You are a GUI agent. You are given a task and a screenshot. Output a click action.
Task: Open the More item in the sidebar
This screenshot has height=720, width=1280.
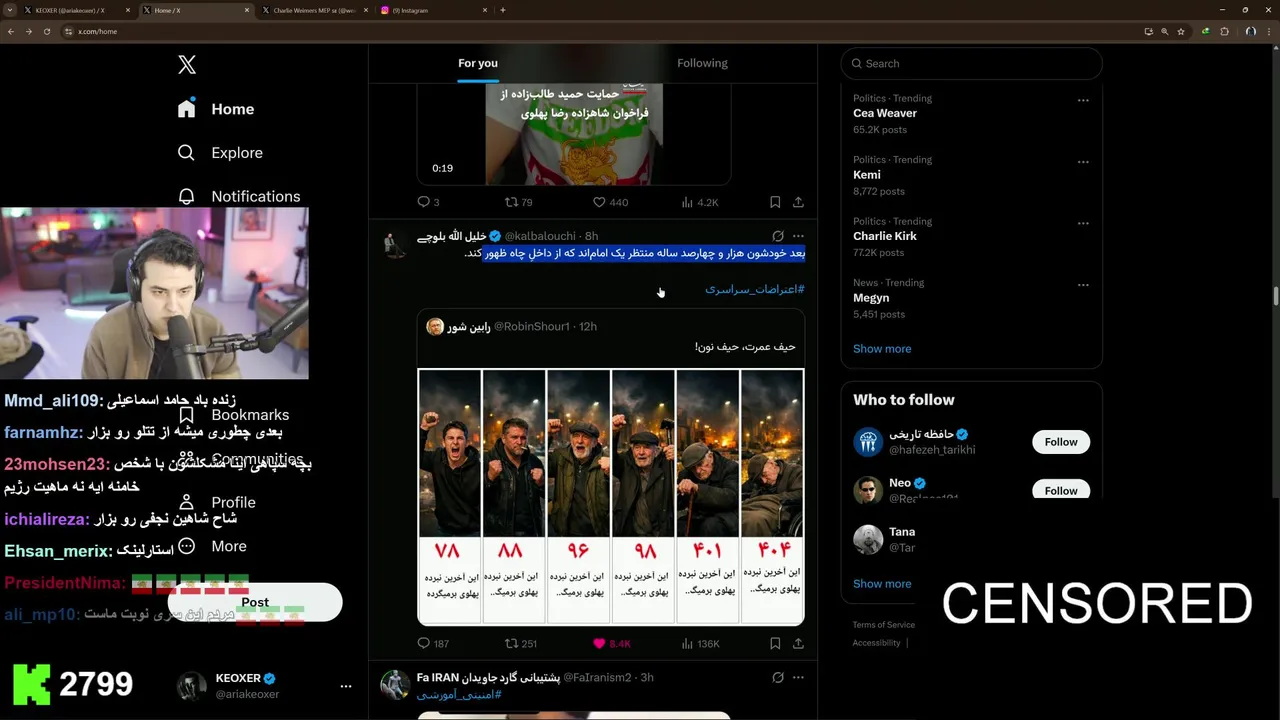[x=212, y=546]
